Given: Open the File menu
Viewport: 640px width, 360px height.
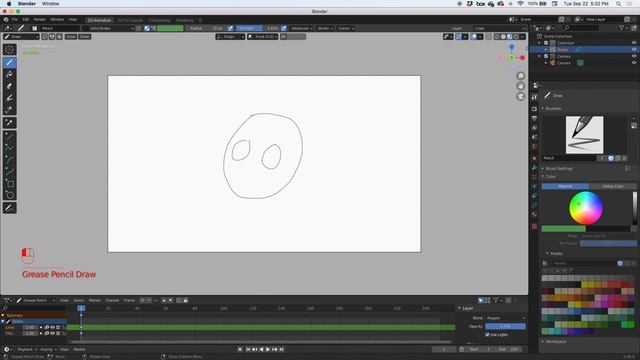Looking at the screenshot, I should tap(15, 20).
